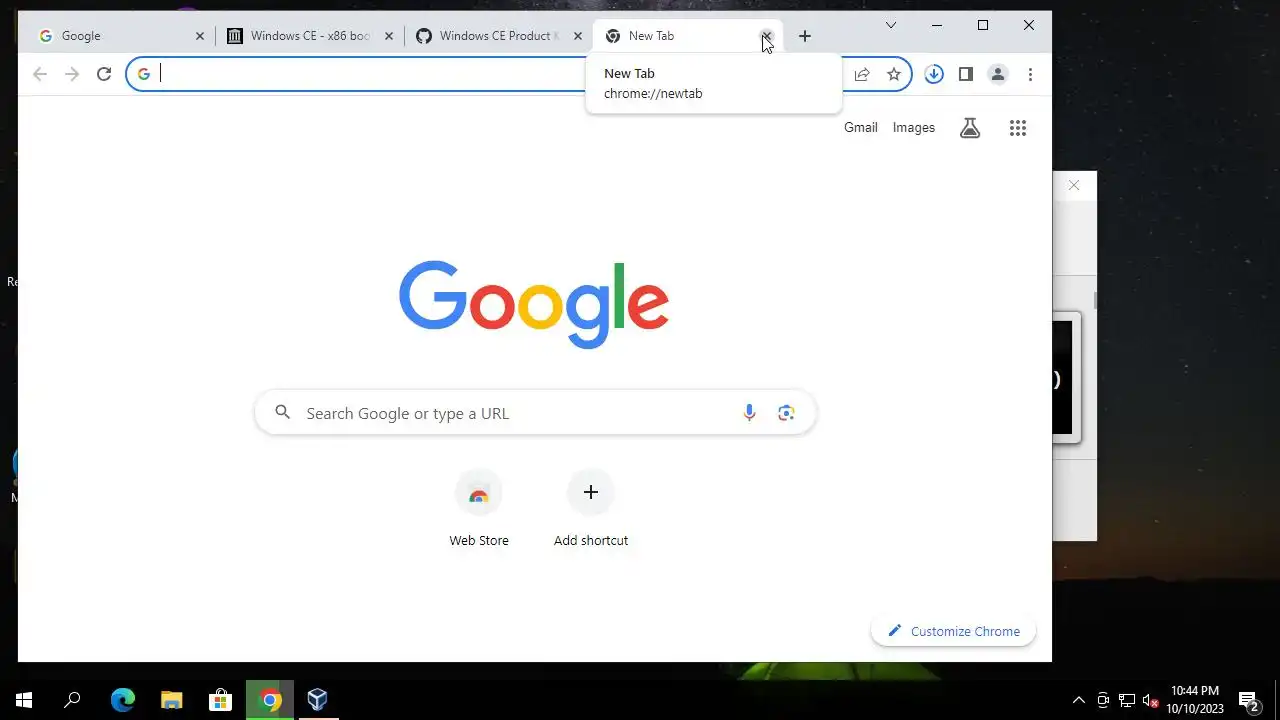Screen dimensions: 1280x720
Task: Close the Windows CE - x86 boot tab
Action: pos(389,36)
